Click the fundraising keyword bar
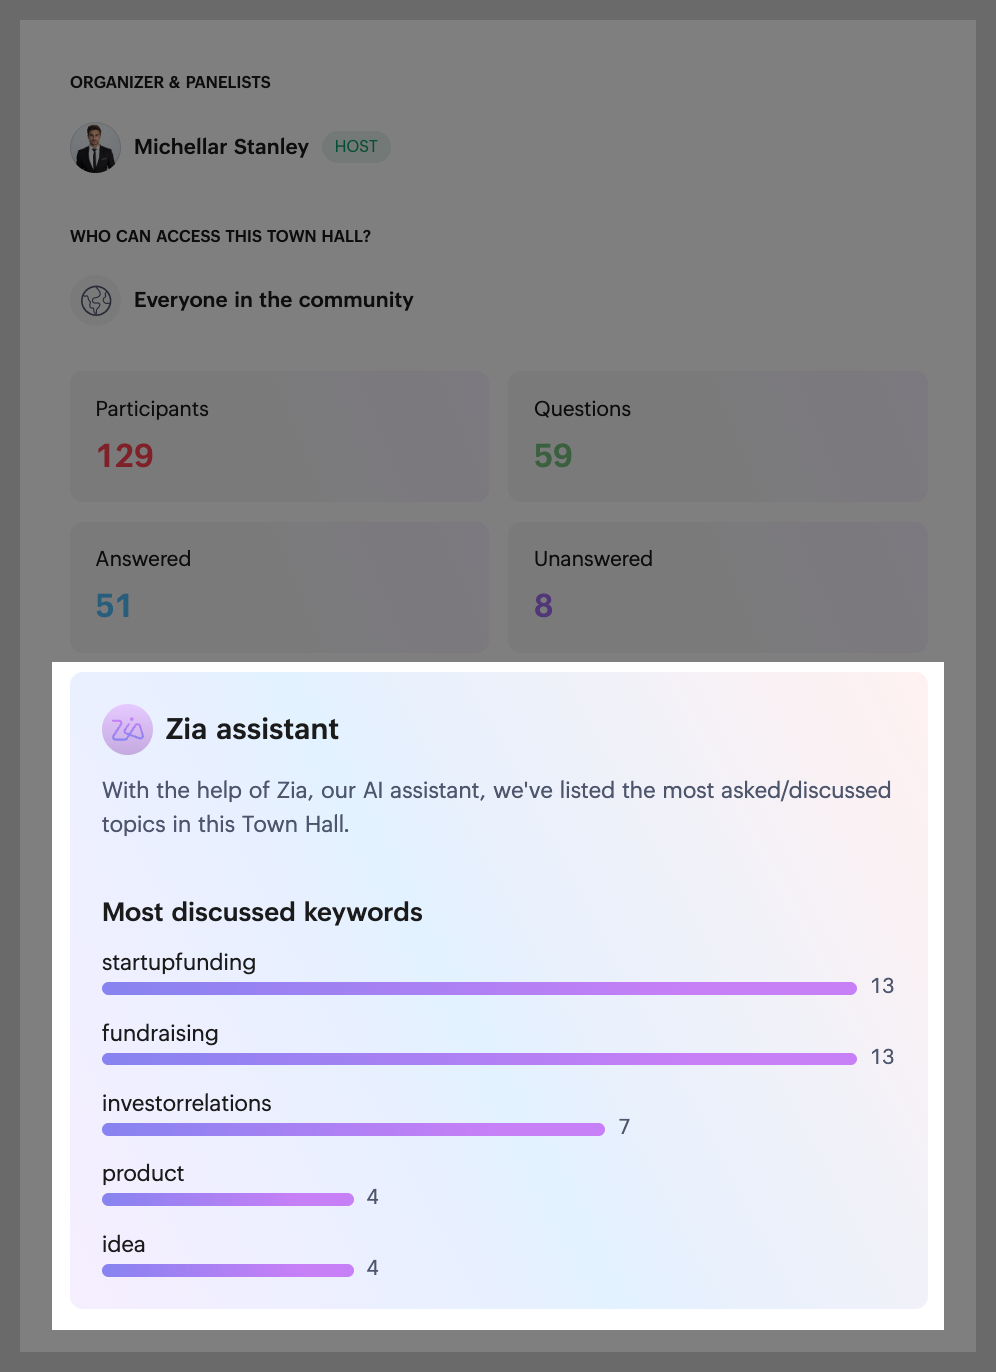The image size is (996, 1372). pos(479,1059)
